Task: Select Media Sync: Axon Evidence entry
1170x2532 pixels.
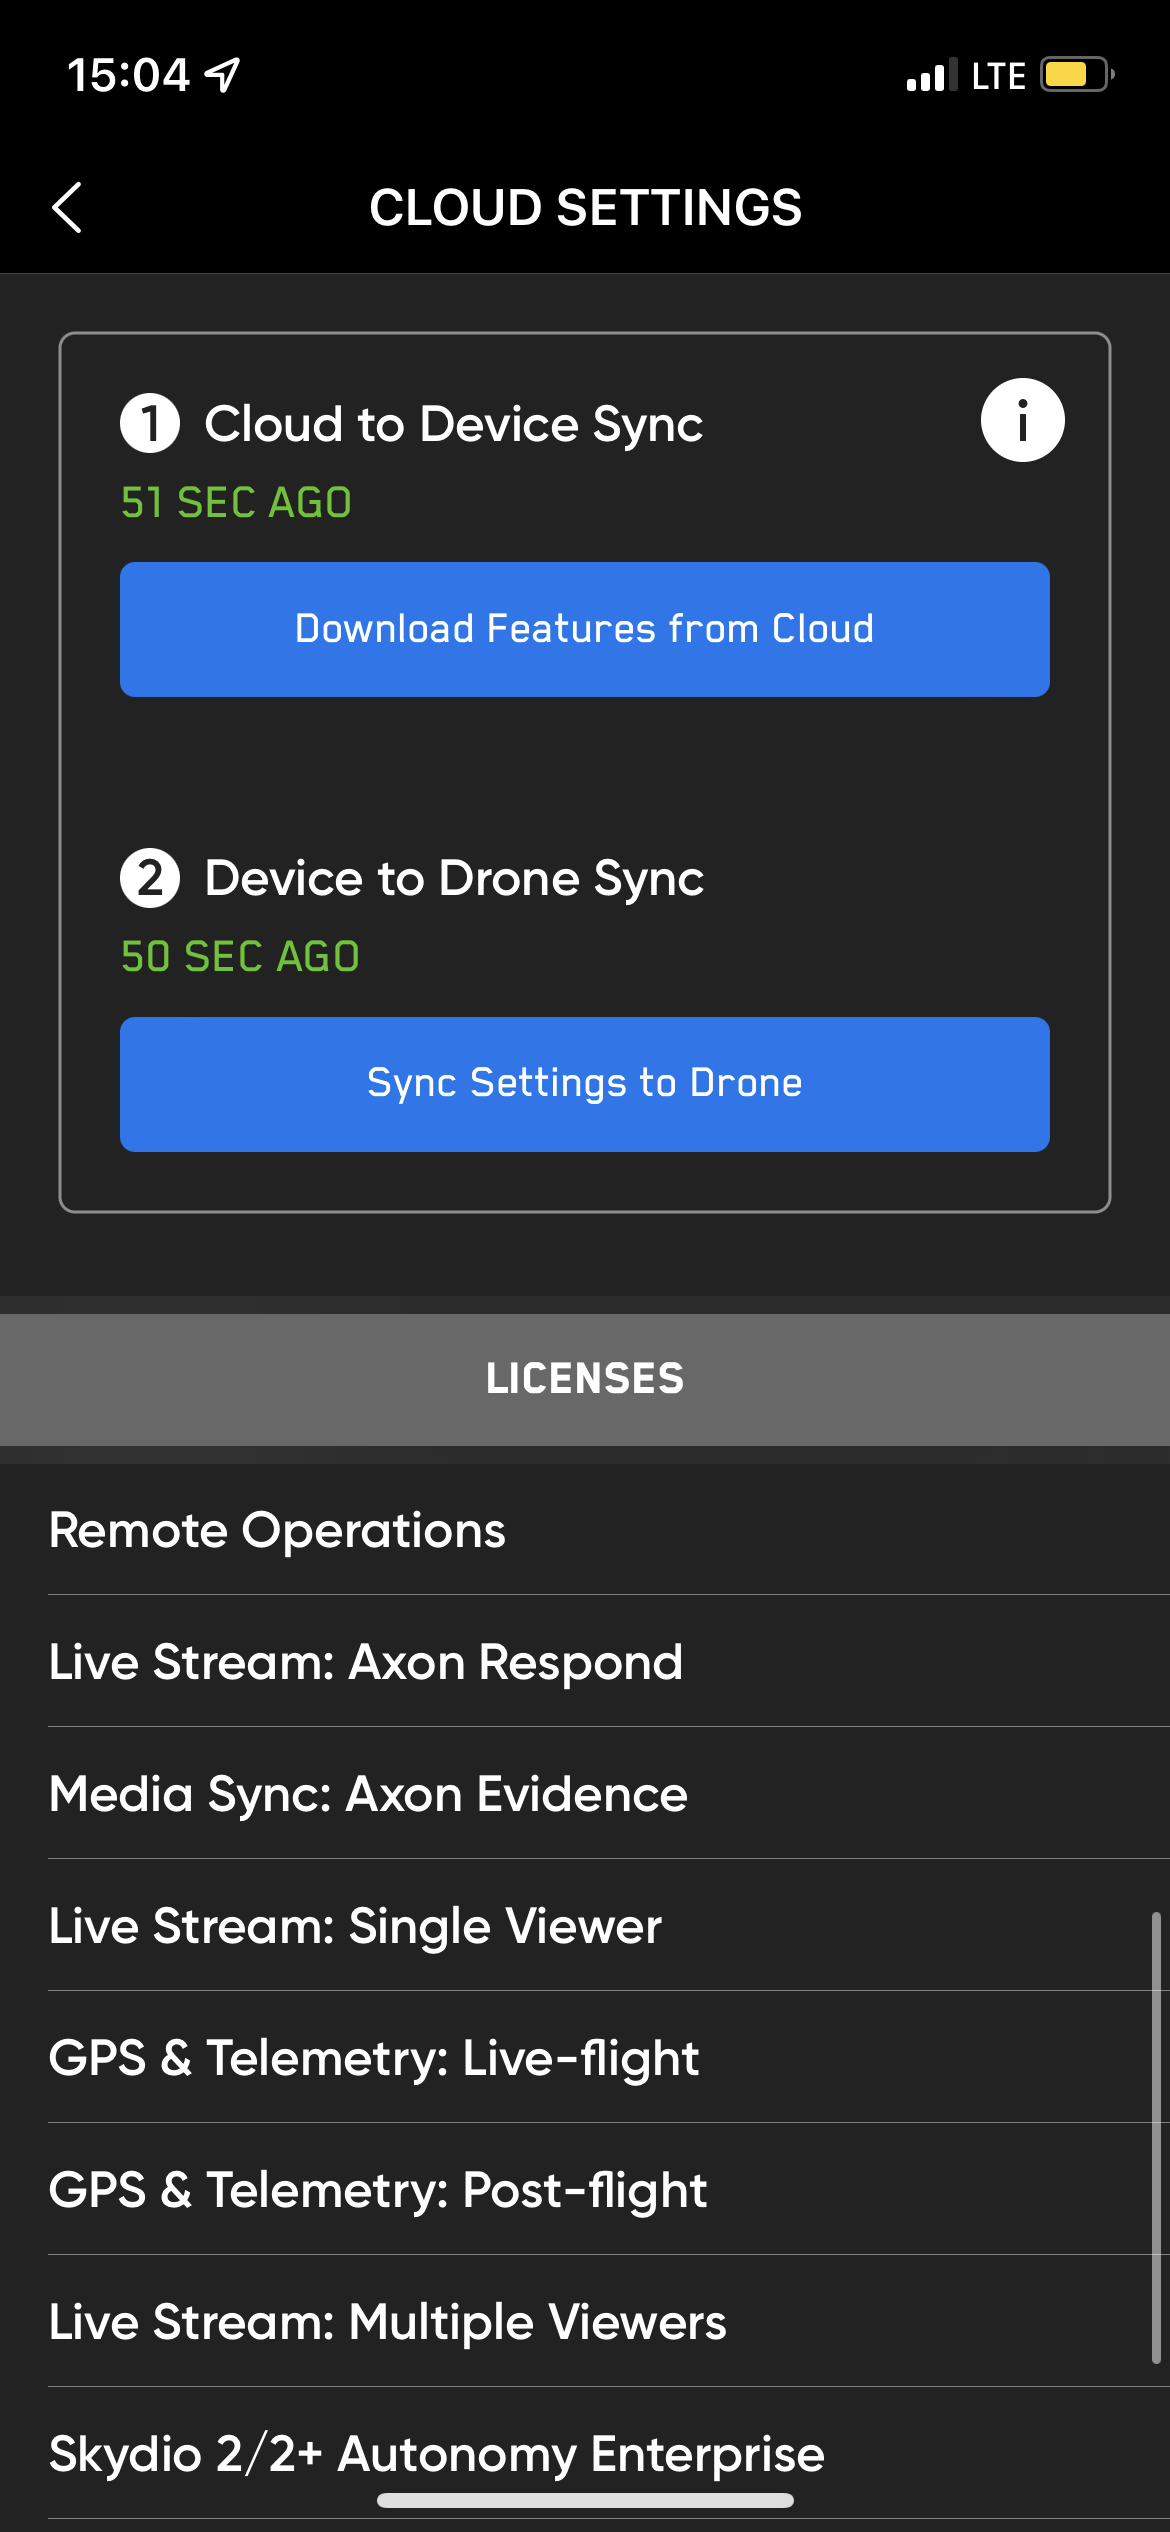Action: tap(368, 1794)
